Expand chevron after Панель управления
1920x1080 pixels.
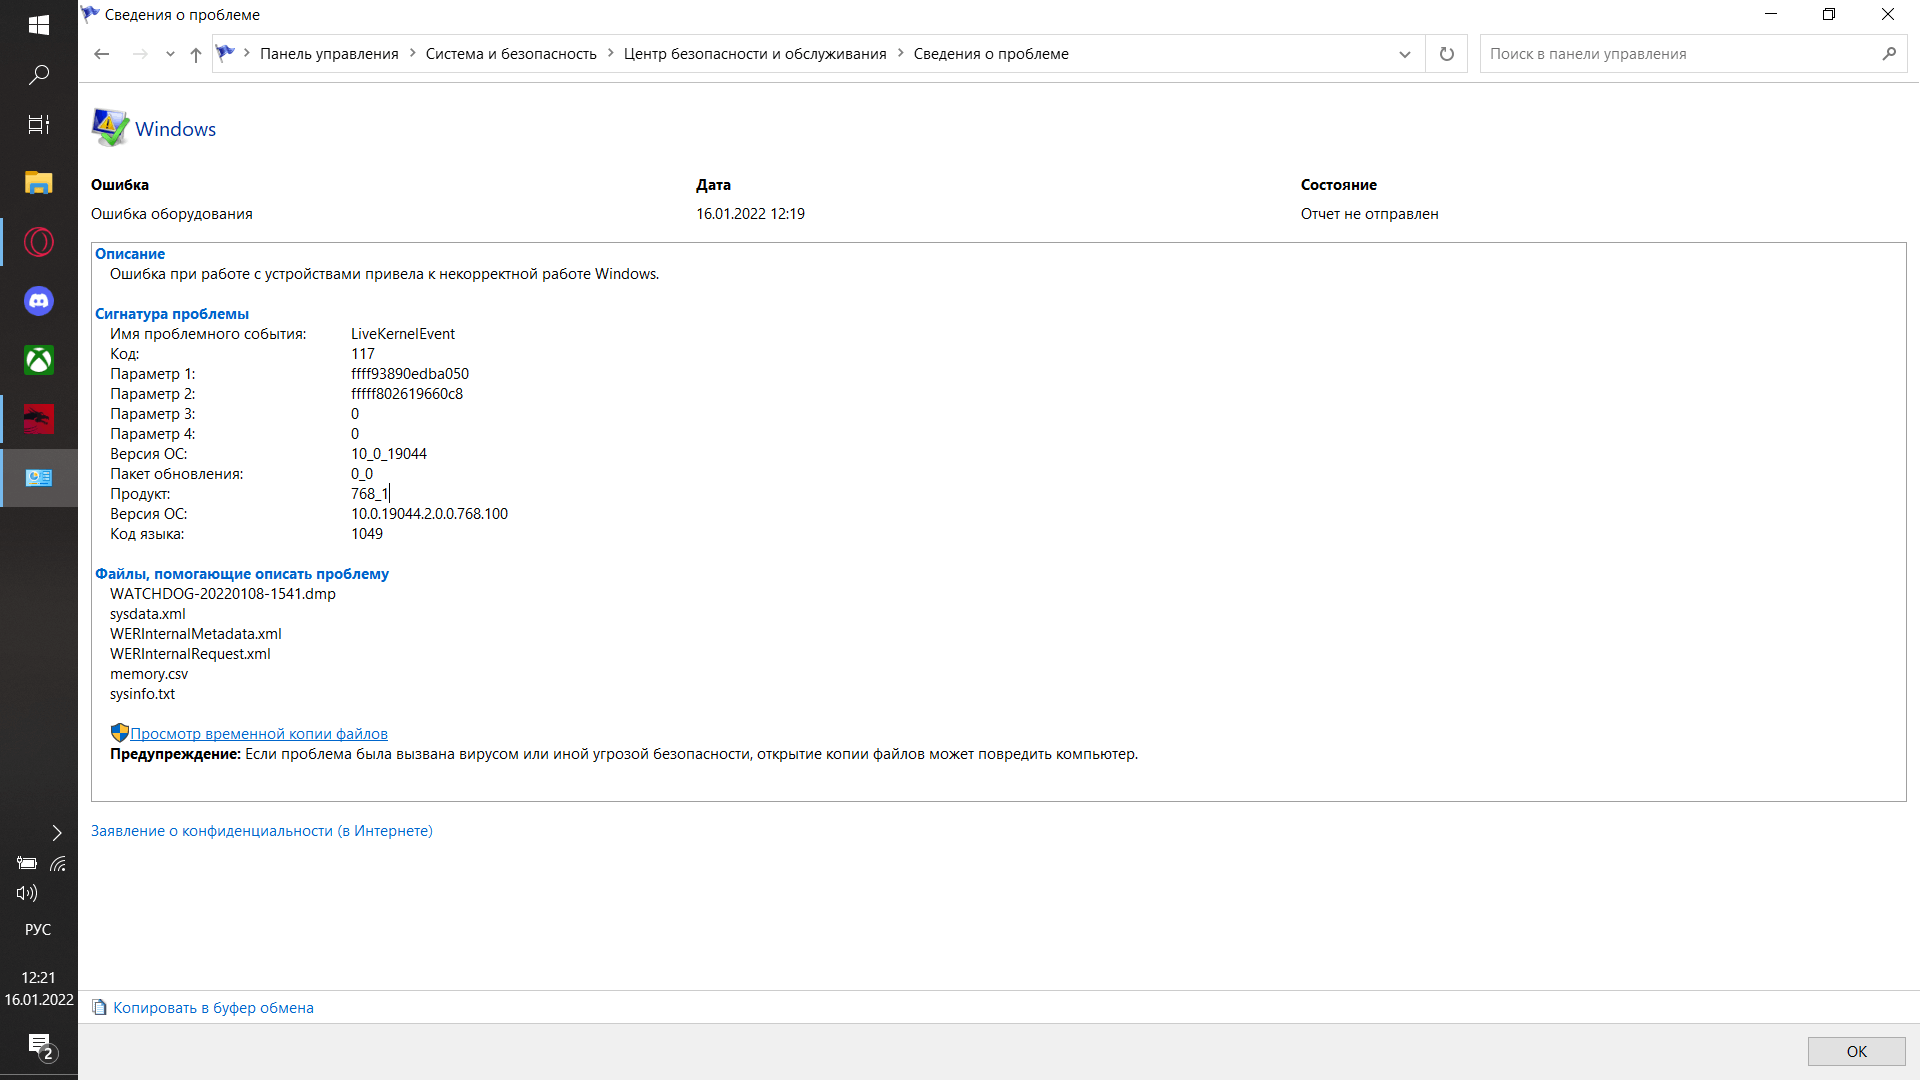(412, 54)
